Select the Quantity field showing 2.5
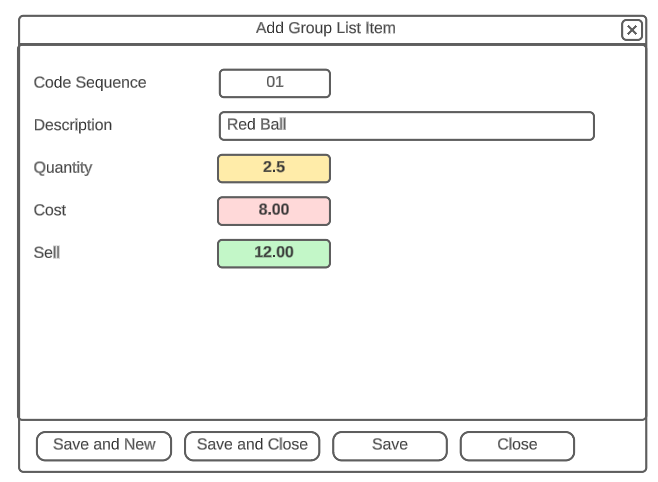658x482 pixels. point(274,168)
